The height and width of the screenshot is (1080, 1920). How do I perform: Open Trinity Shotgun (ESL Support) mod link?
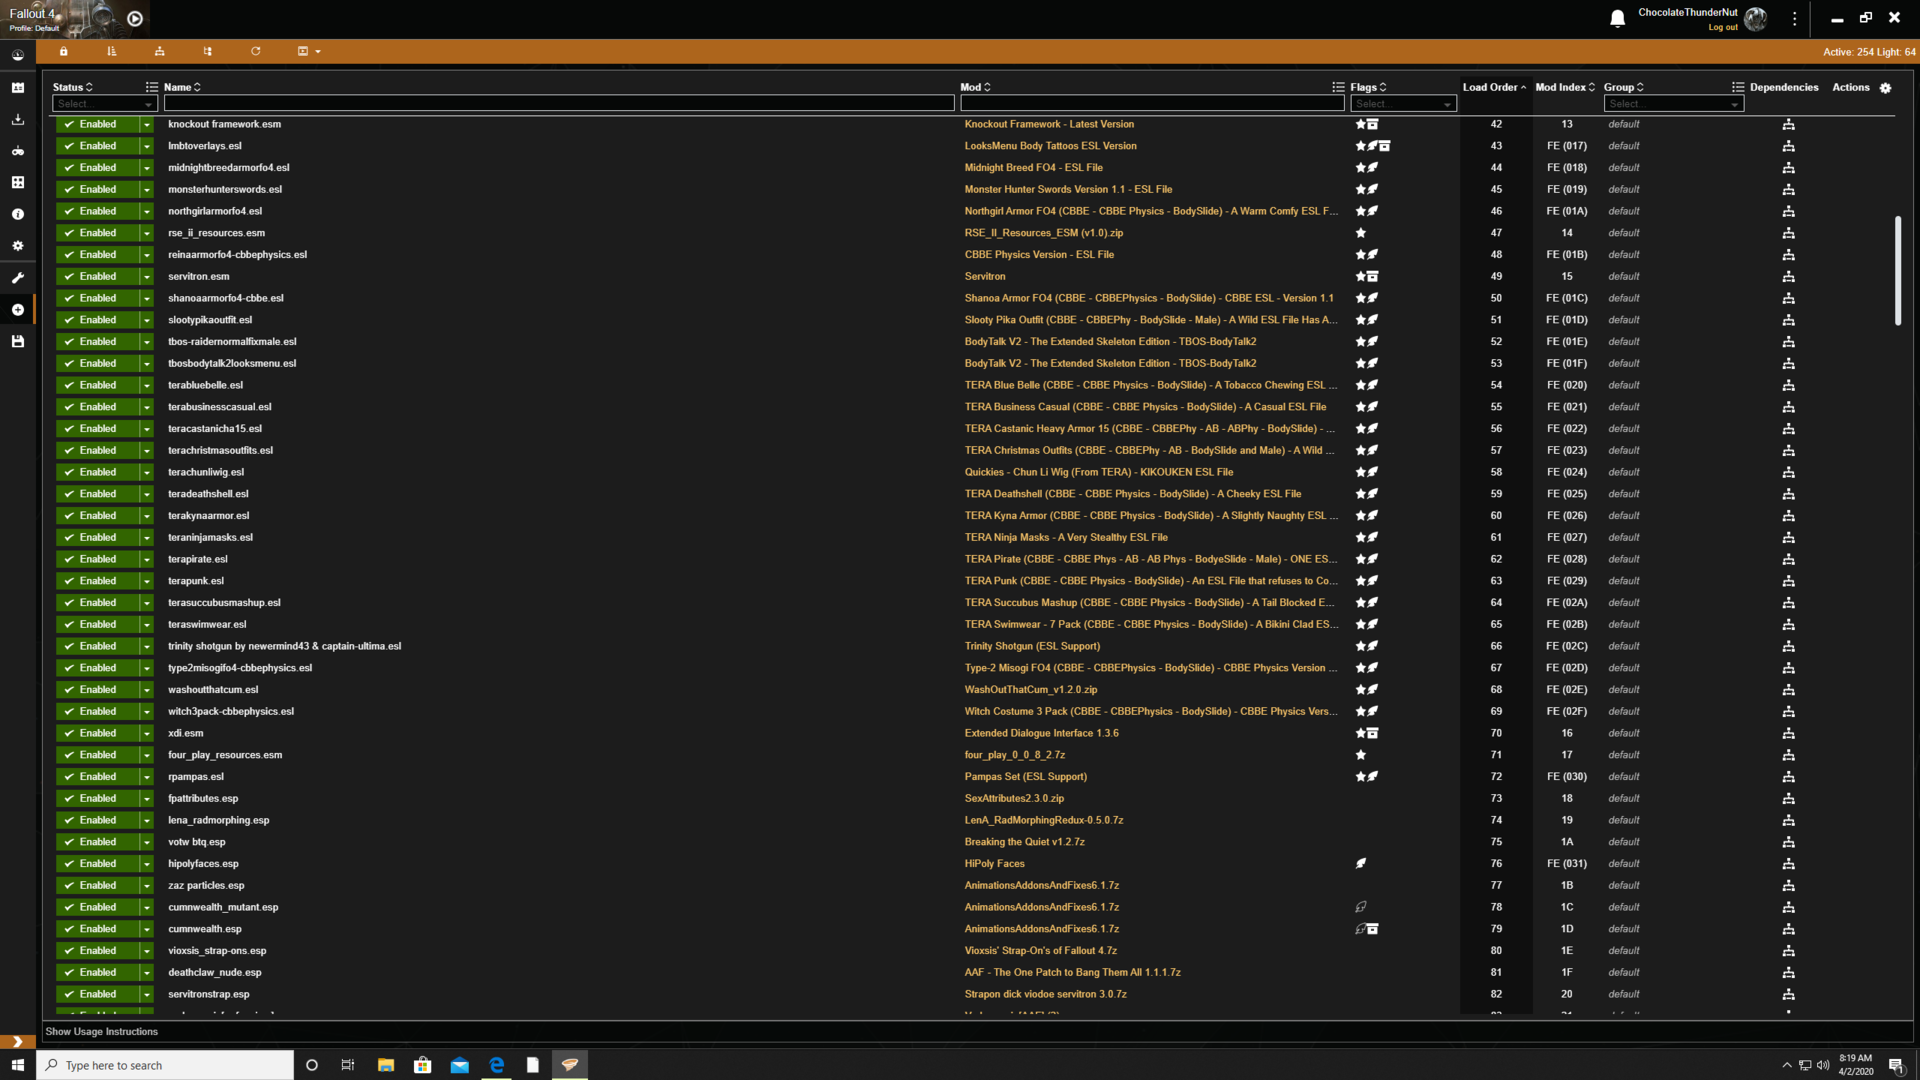[1032, 646]
